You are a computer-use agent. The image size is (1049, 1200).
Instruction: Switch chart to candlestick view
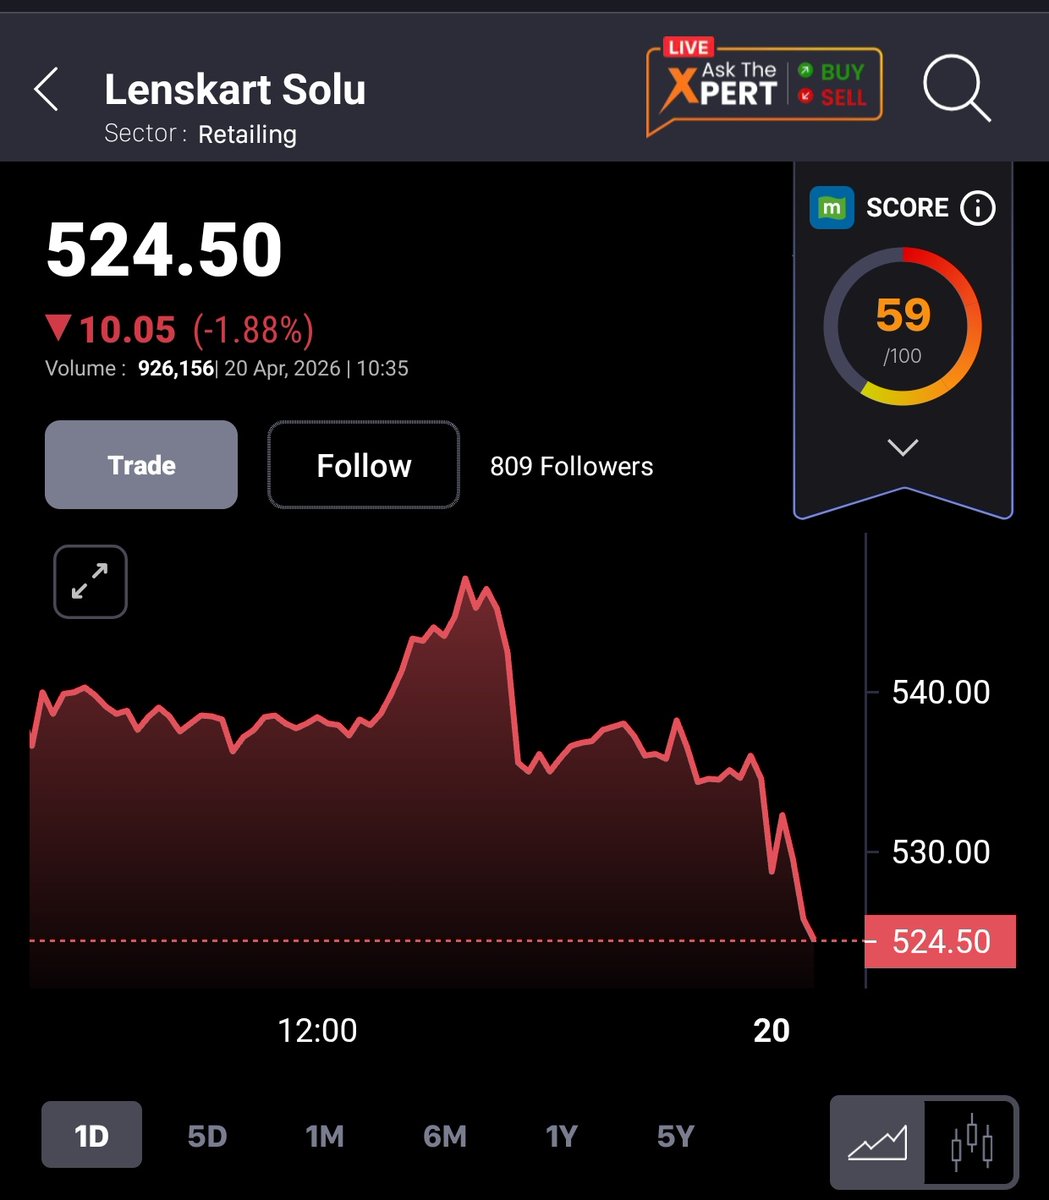tap(971, 1141)
